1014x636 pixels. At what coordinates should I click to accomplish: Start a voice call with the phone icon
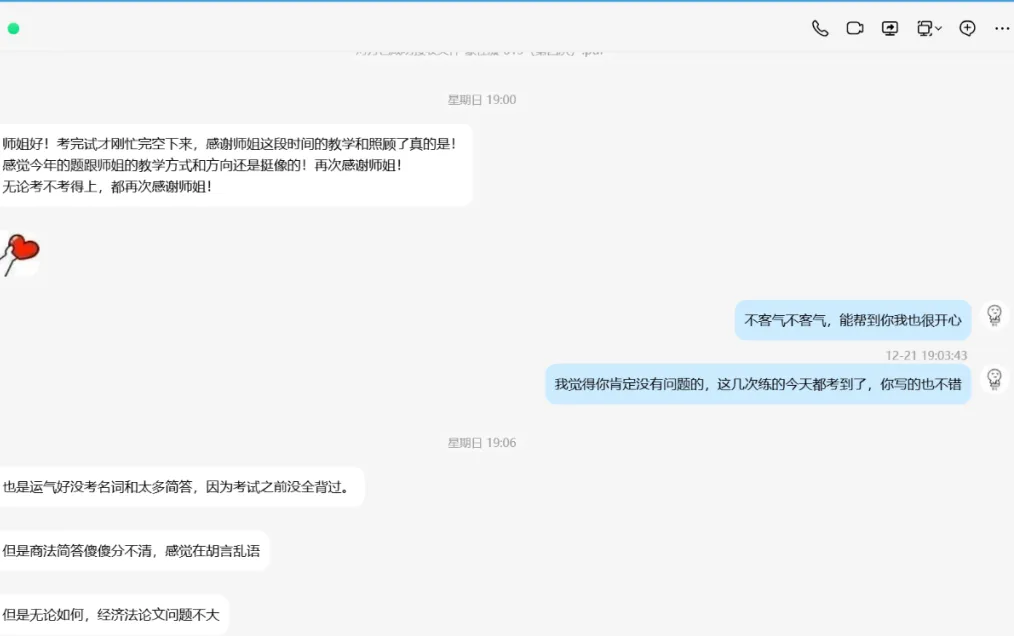820,28
